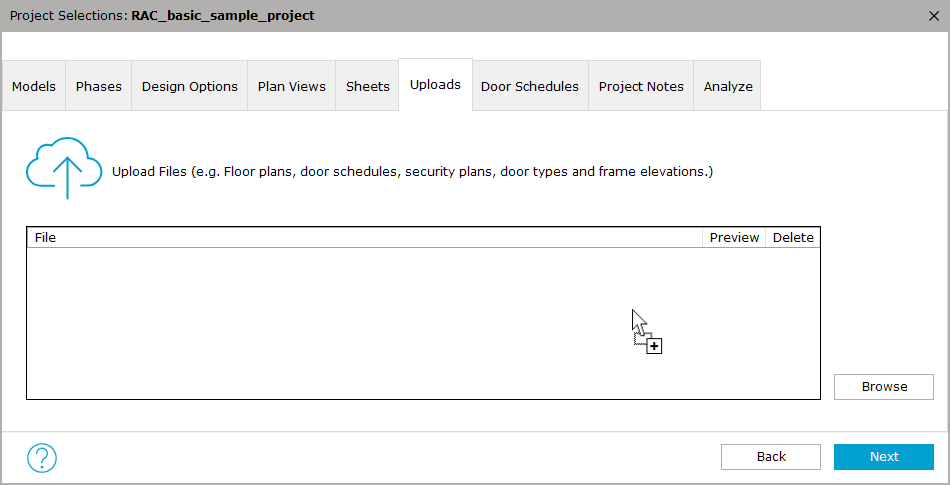This screenshot has width=950, height=485.
Task: Show the Sheets tab
Action: point(368,86)
